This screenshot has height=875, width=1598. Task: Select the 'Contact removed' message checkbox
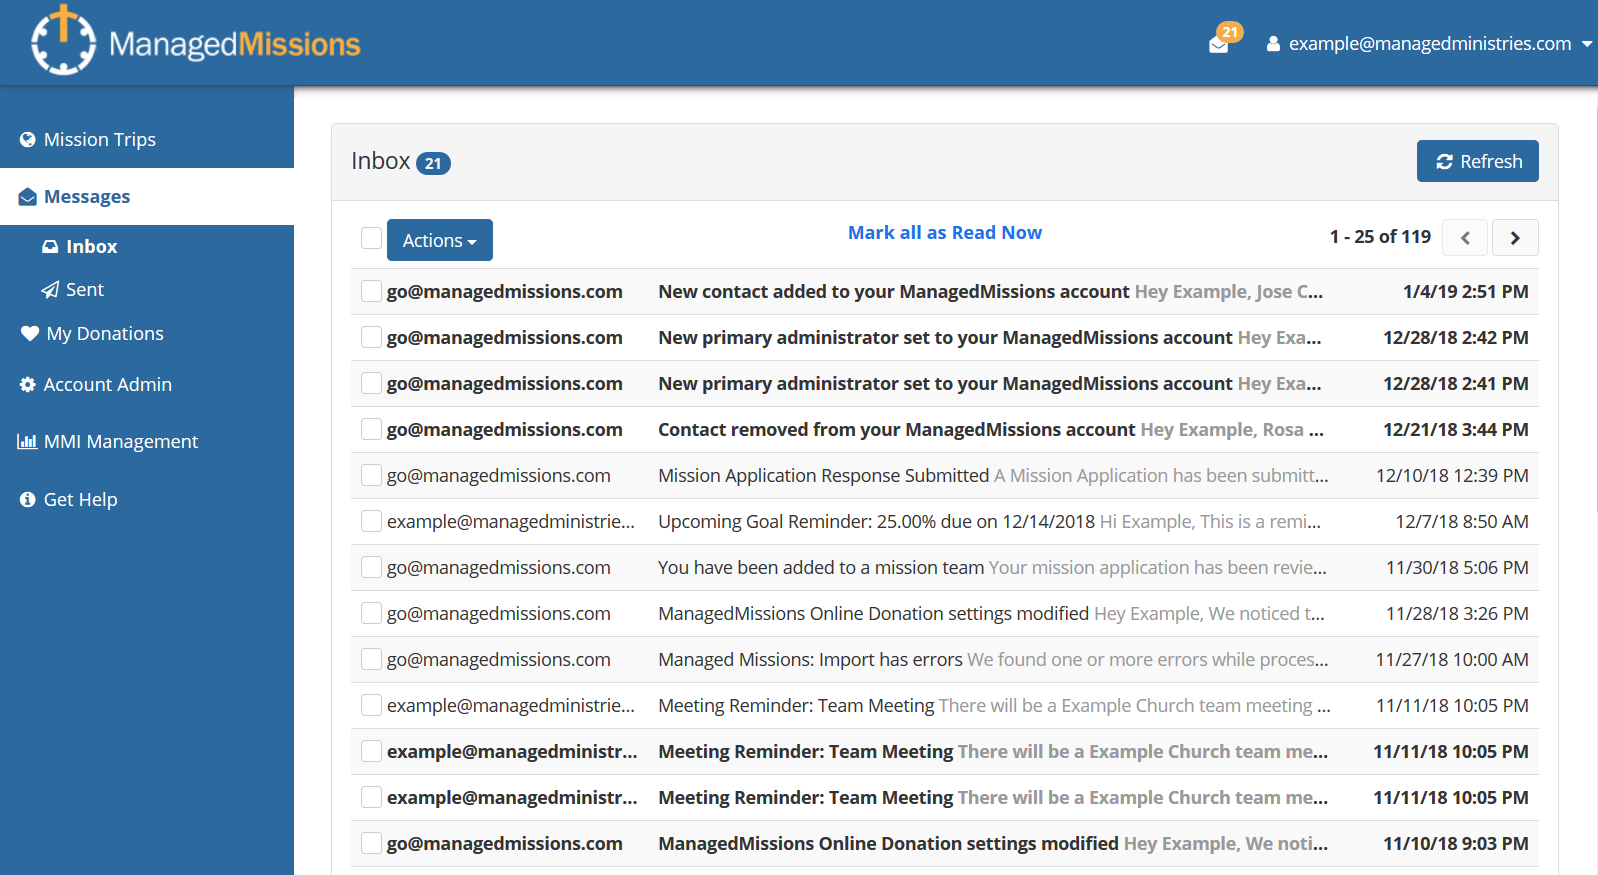click(371, 429)
